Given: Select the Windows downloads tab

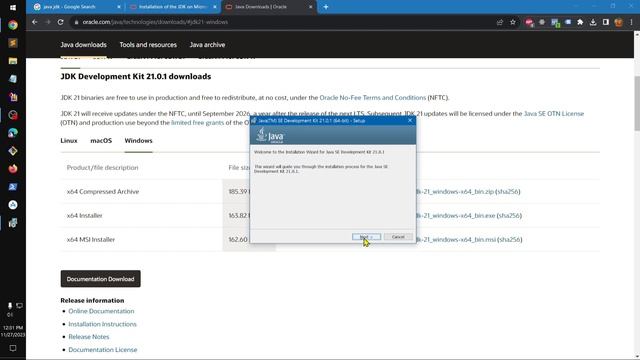Looking at the screenshot, I should [x=138, y=140].
